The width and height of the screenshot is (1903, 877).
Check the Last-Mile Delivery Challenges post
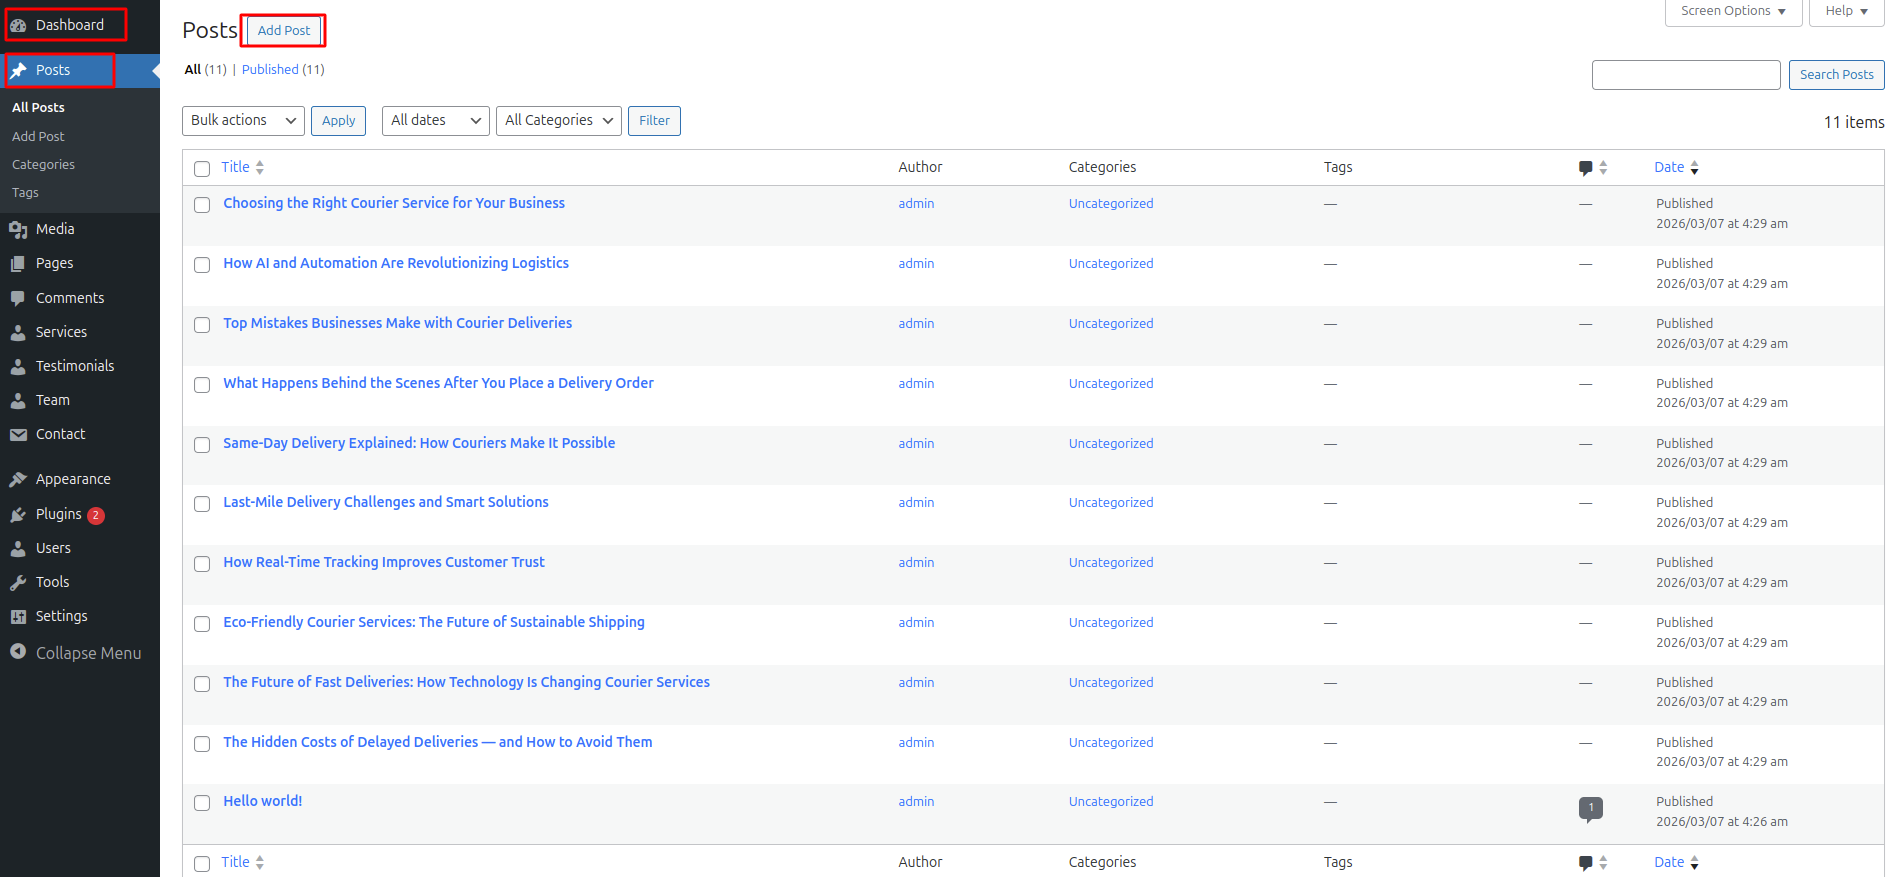202,504
